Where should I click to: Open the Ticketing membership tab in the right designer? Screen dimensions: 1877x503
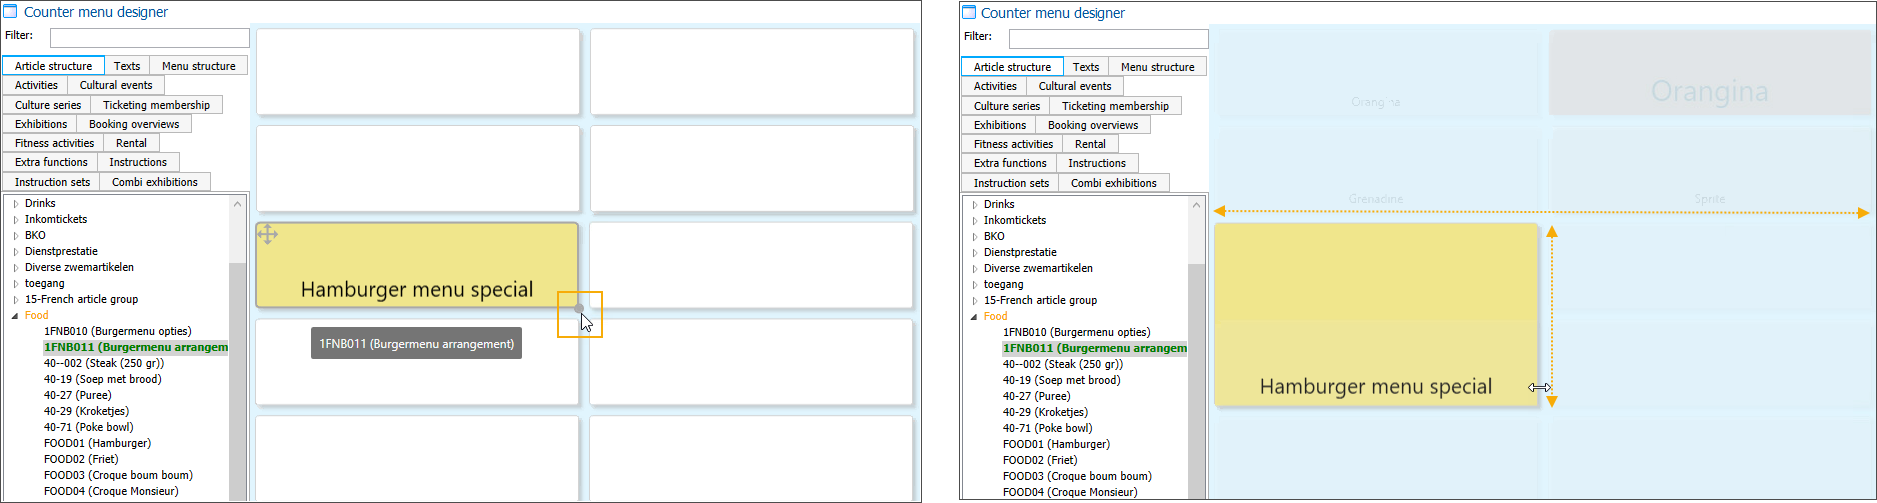(1115, 106)
